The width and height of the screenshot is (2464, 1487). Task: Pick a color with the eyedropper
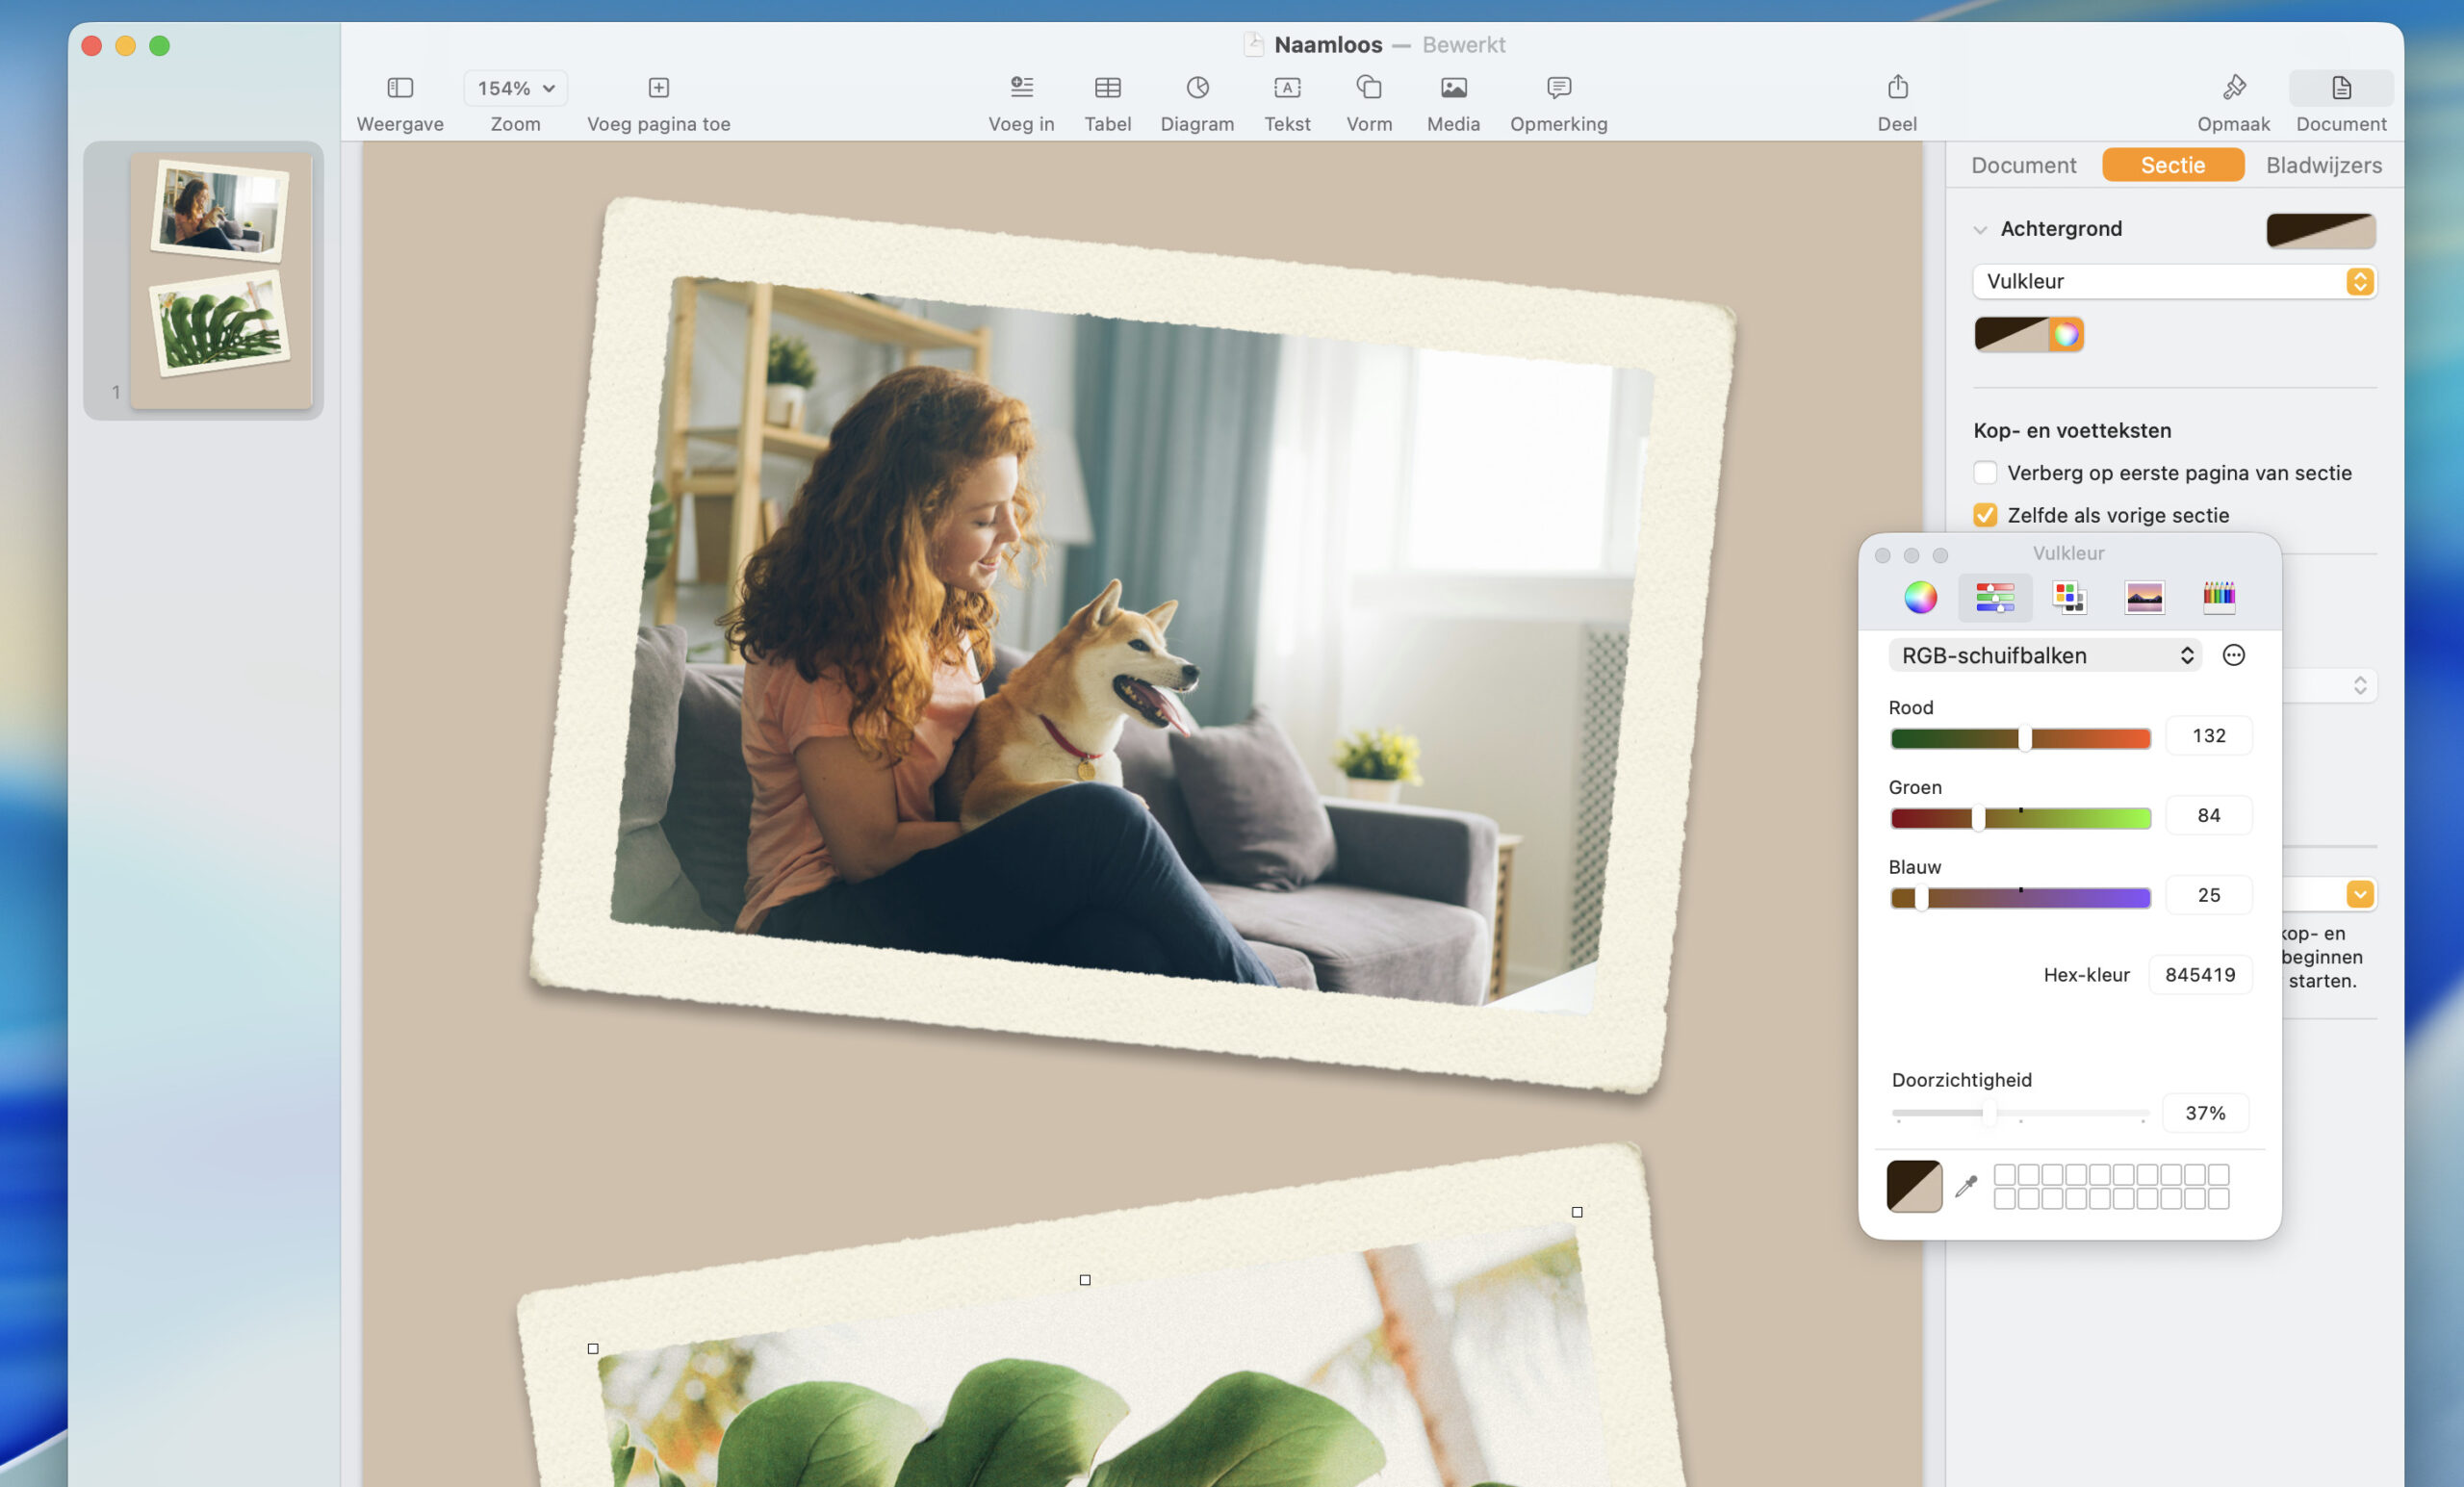point(1965,1186)
